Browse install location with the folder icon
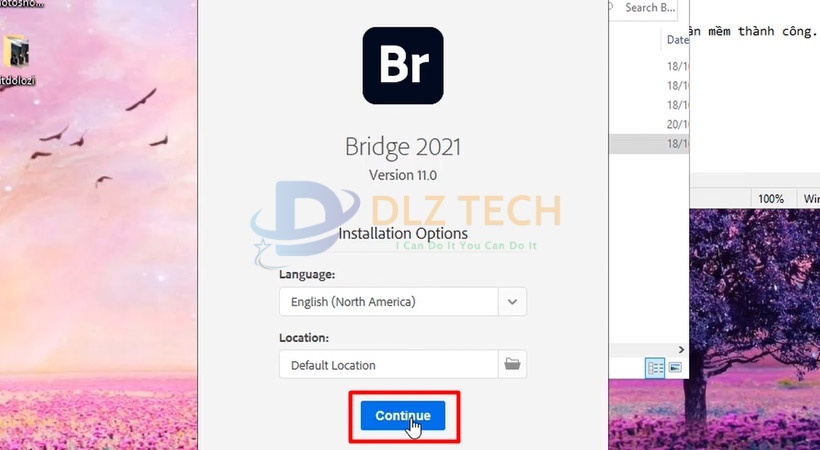The image size is (820, 450). coord(512,364)
